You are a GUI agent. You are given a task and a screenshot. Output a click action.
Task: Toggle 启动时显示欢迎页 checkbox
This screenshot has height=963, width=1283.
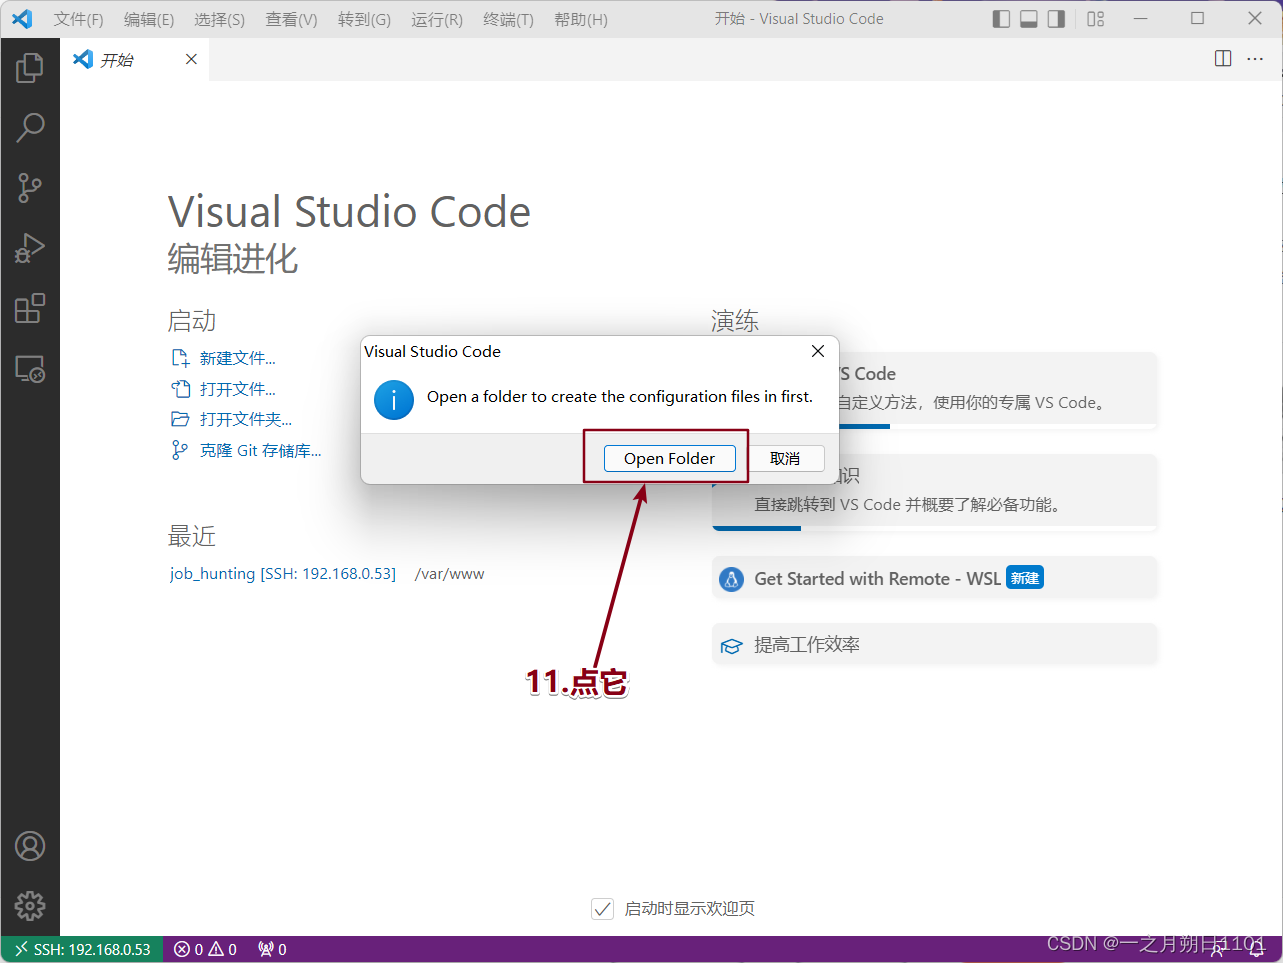pos(602,909)
